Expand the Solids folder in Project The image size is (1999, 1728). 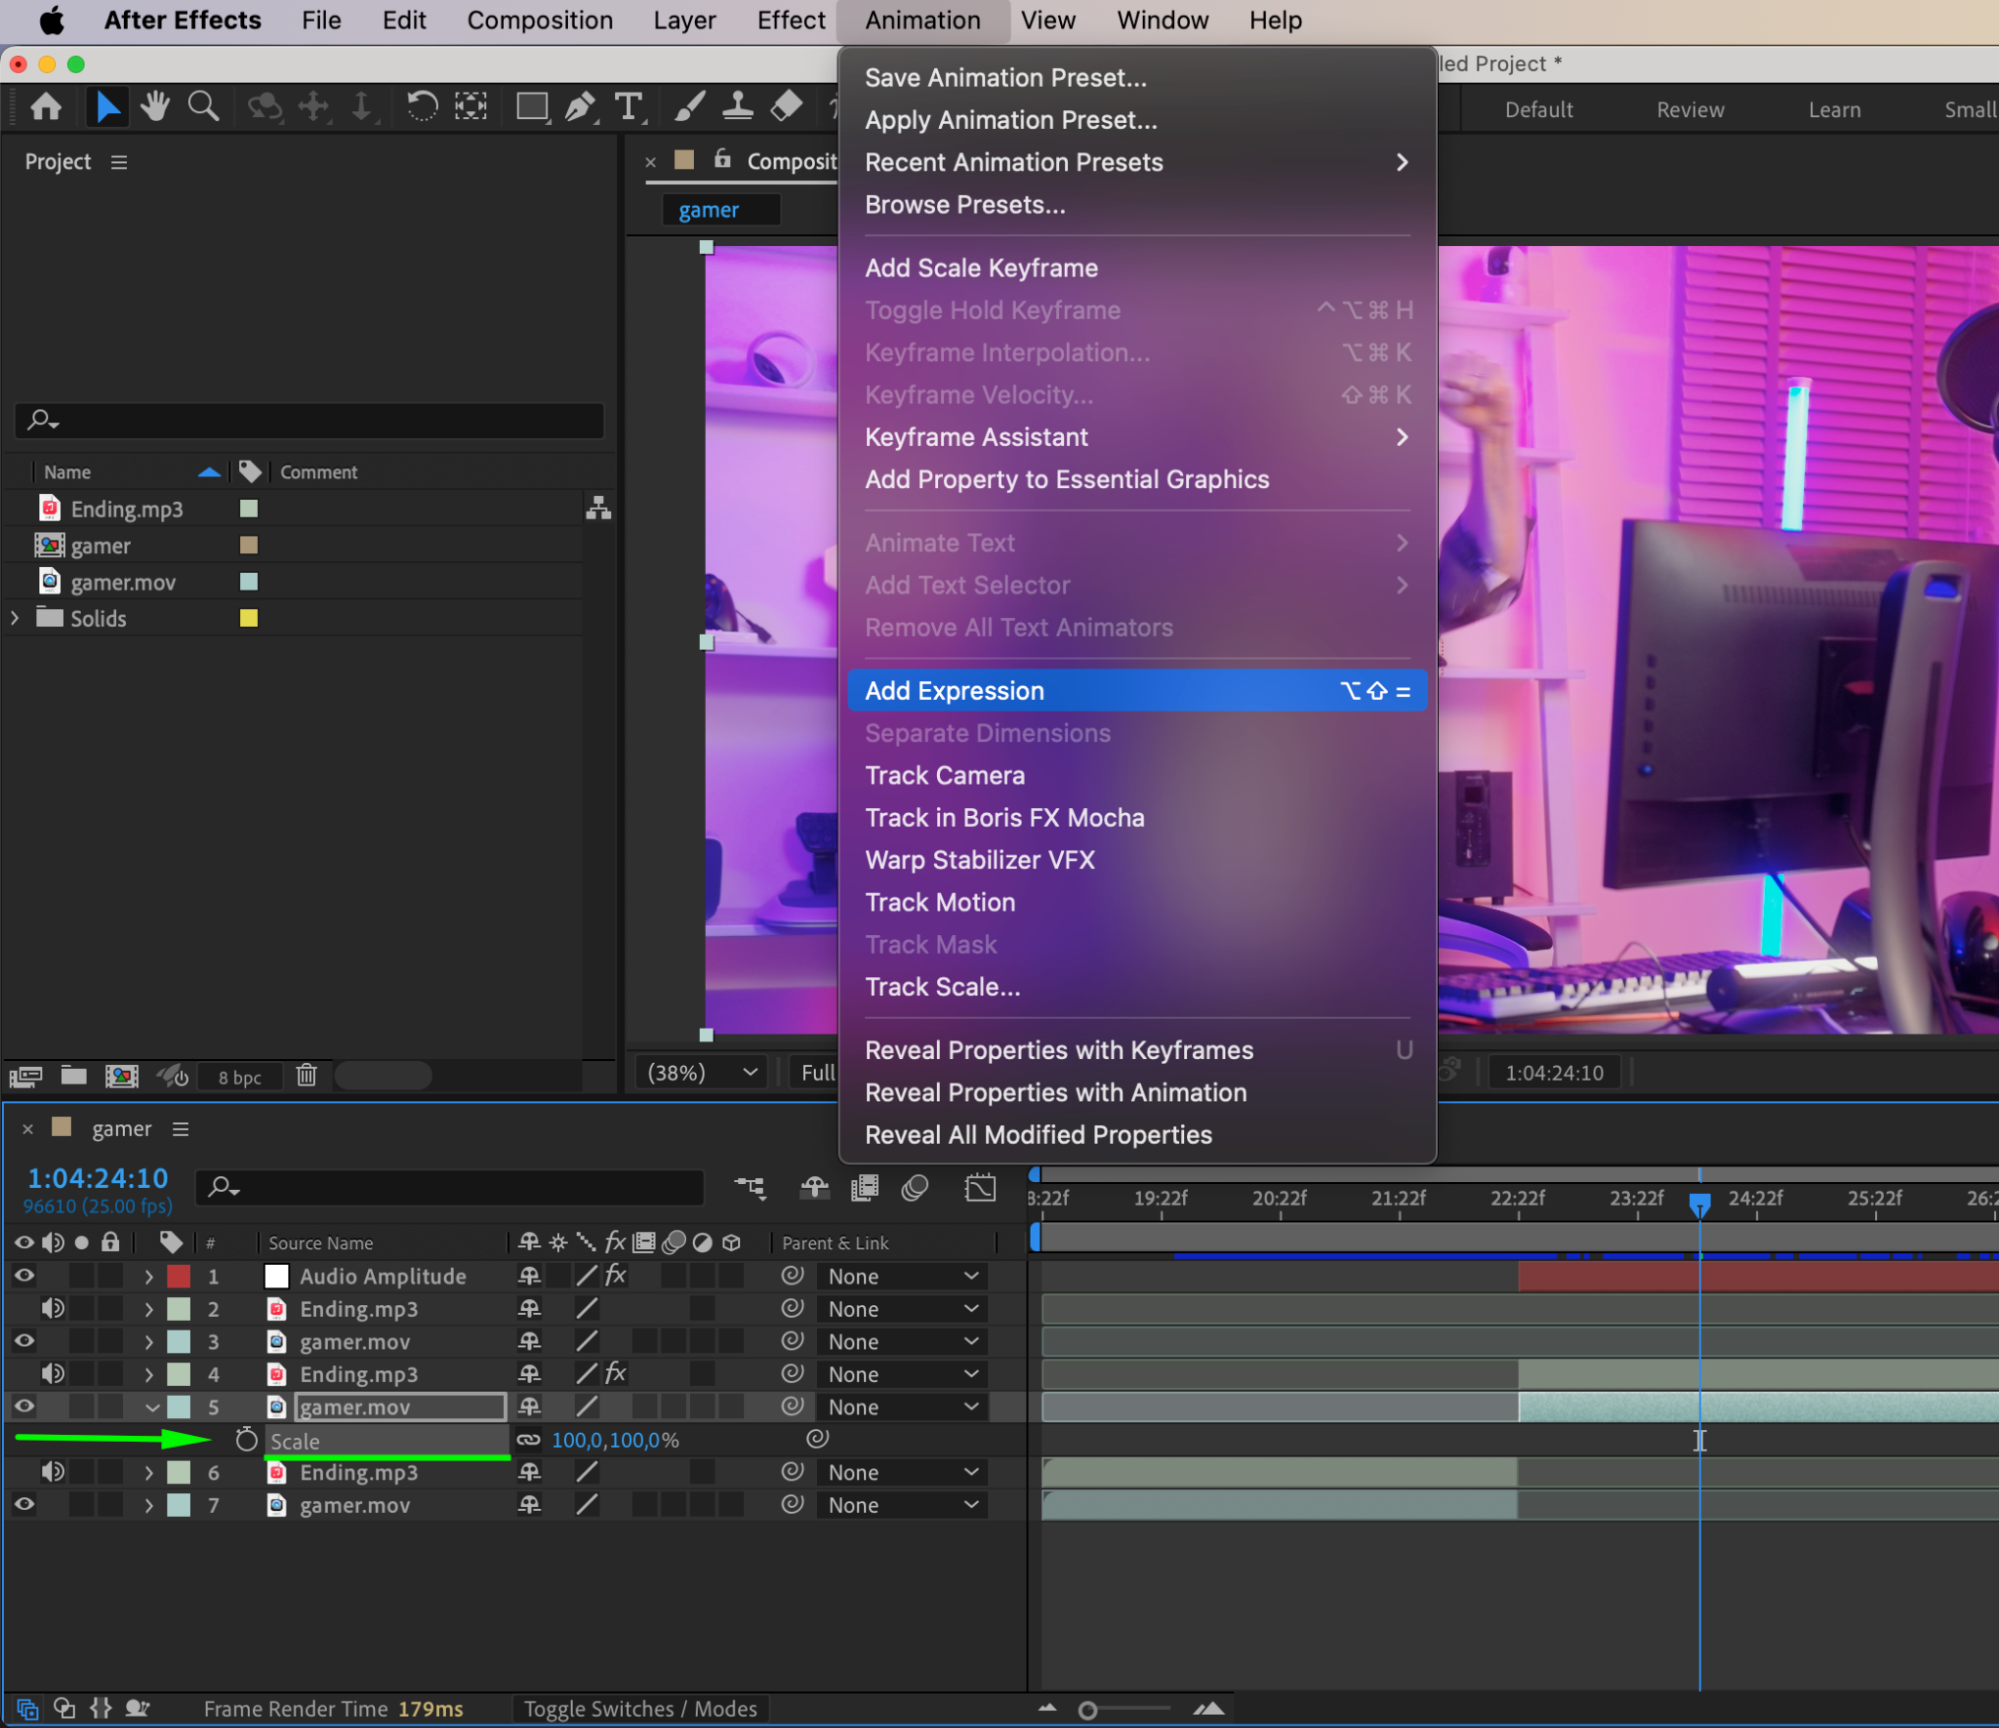tap(15, 618)
